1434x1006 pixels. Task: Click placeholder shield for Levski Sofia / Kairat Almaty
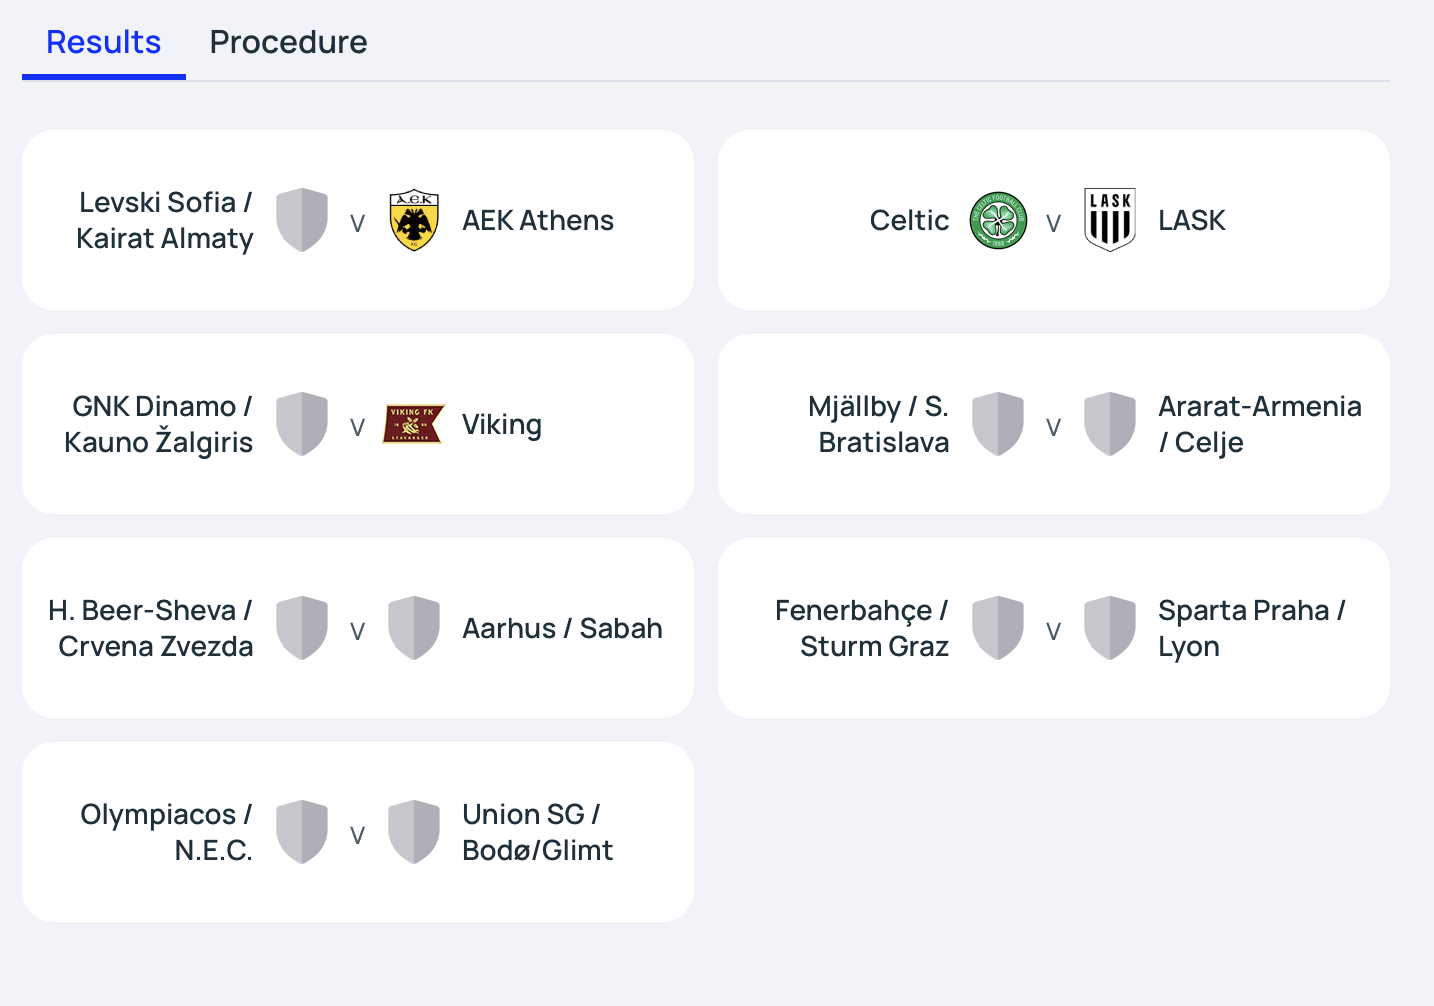pyautogui.click(x=302, y=220)
